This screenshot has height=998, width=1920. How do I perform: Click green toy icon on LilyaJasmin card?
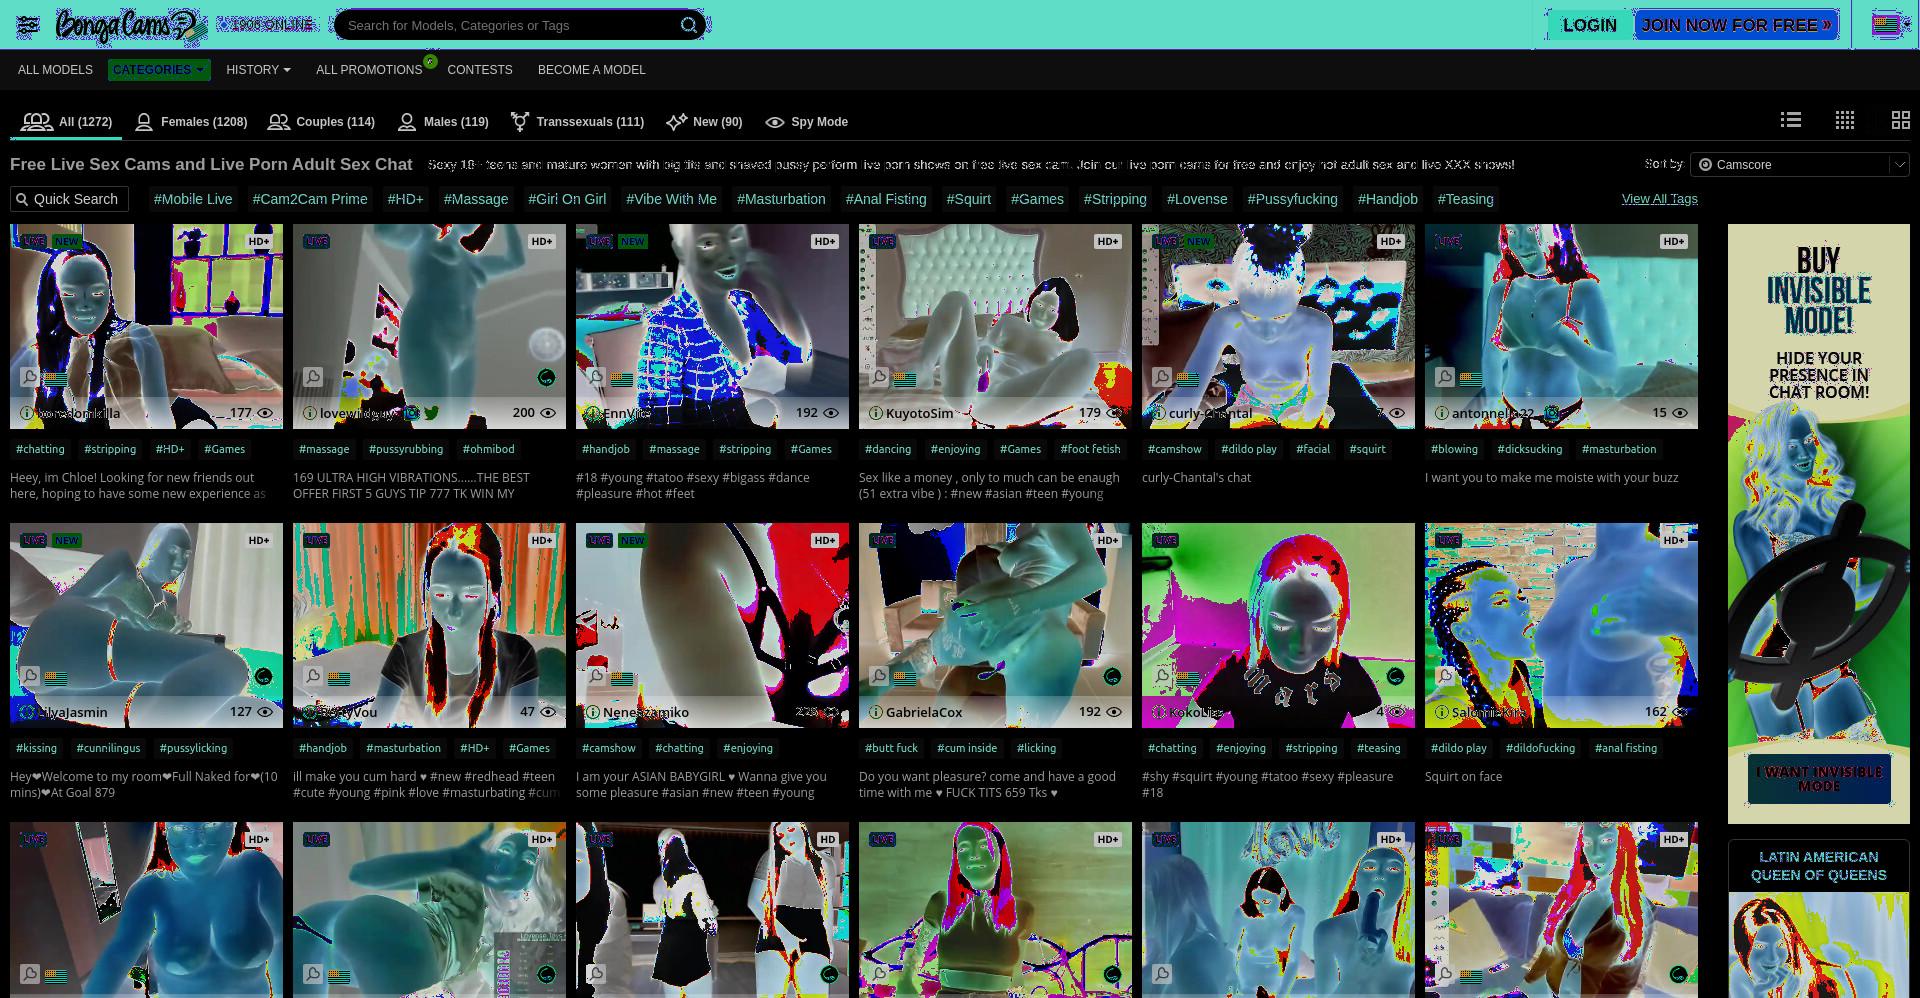(x=263, y=677)
